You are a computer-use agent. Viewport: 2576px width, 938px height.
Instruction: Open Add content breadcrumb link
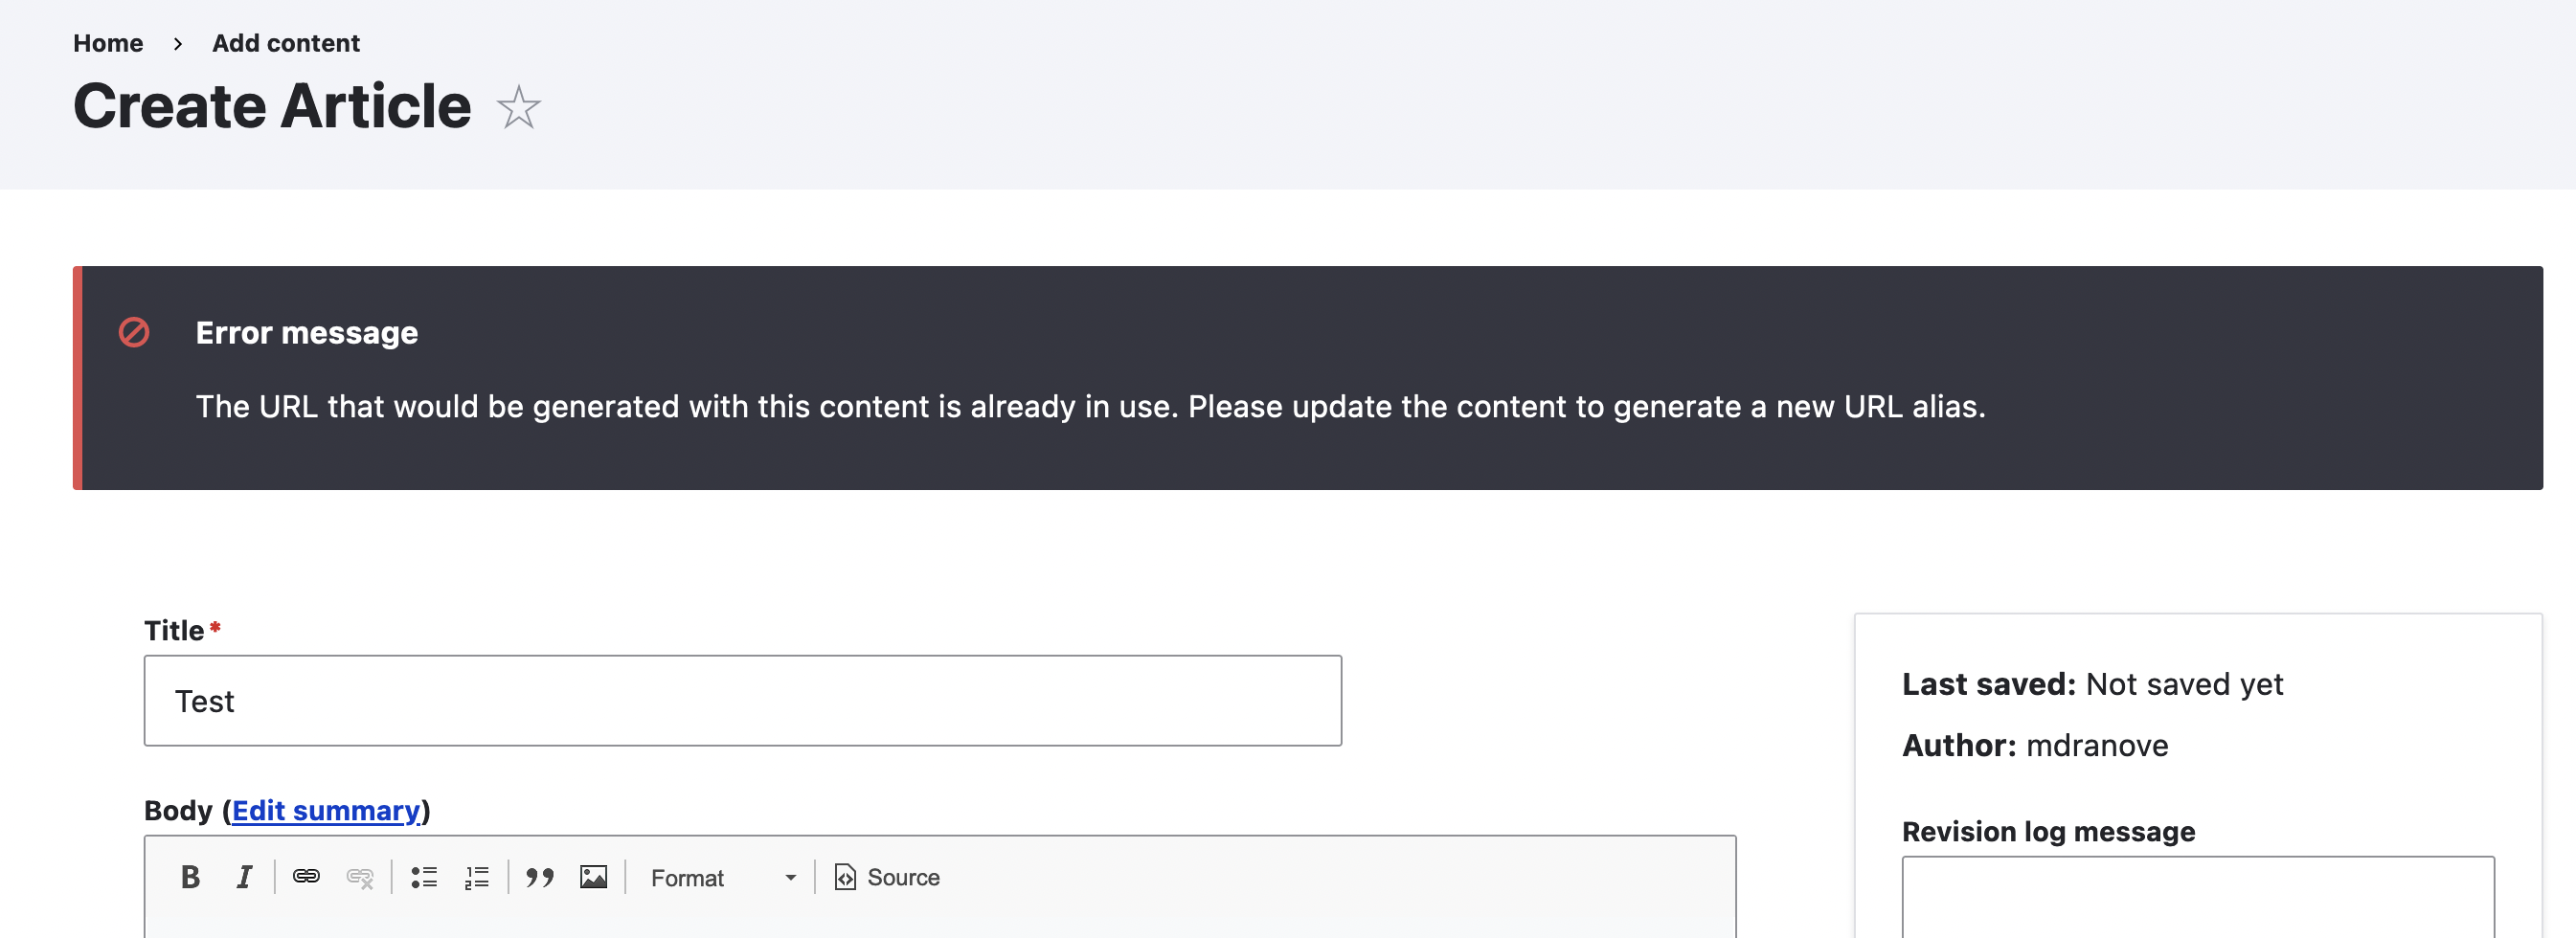(x=286, y=43)
